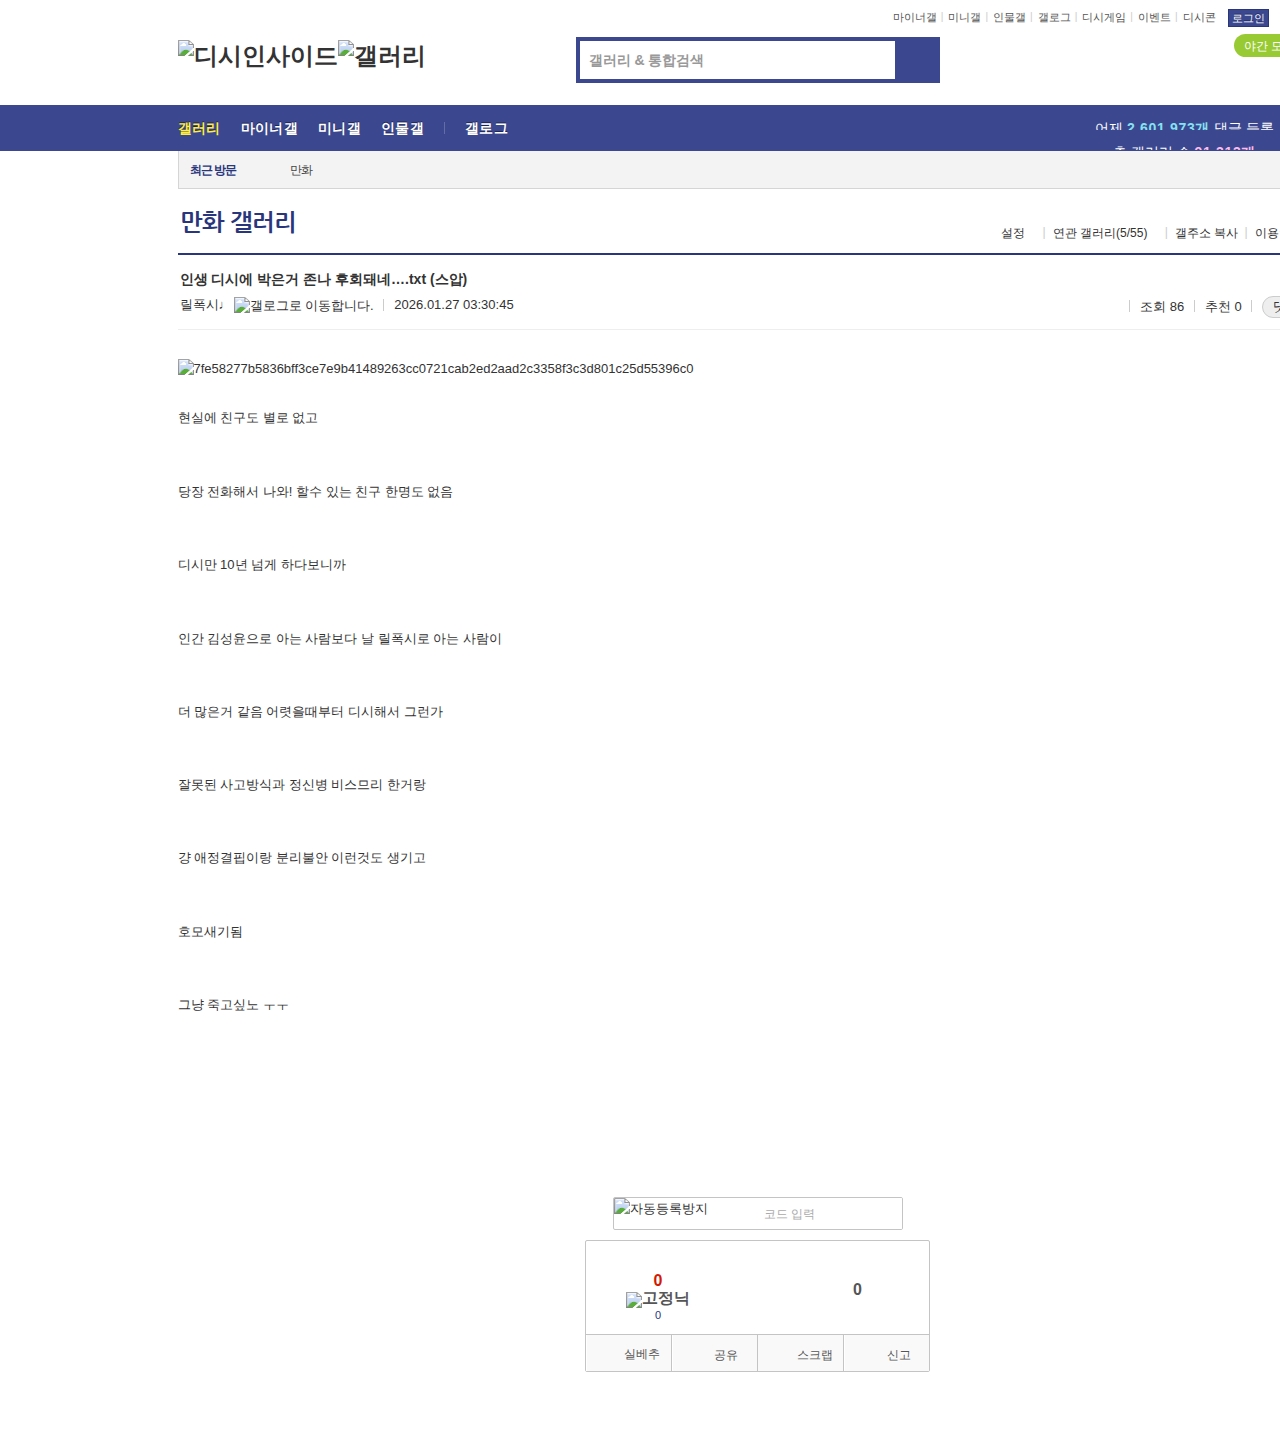The image size is (1280, 1439).
Task: Open the 인물갤 tab in the navigation bar
Action: pos(402,128)
